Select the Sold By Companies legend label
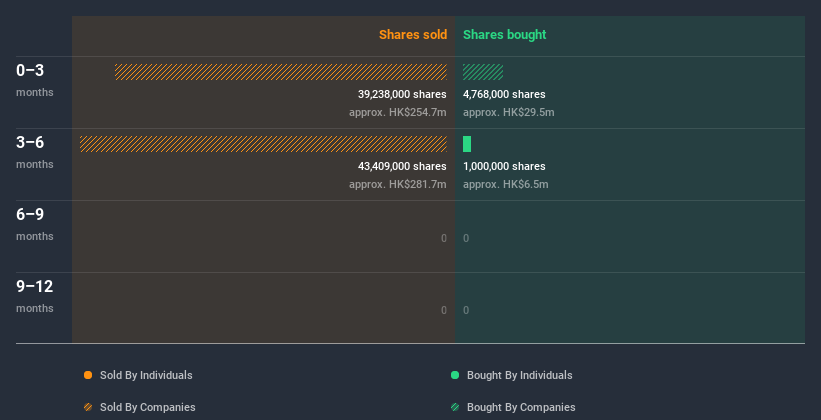Viewport: 821px width, 420px height. click(148, 407)
